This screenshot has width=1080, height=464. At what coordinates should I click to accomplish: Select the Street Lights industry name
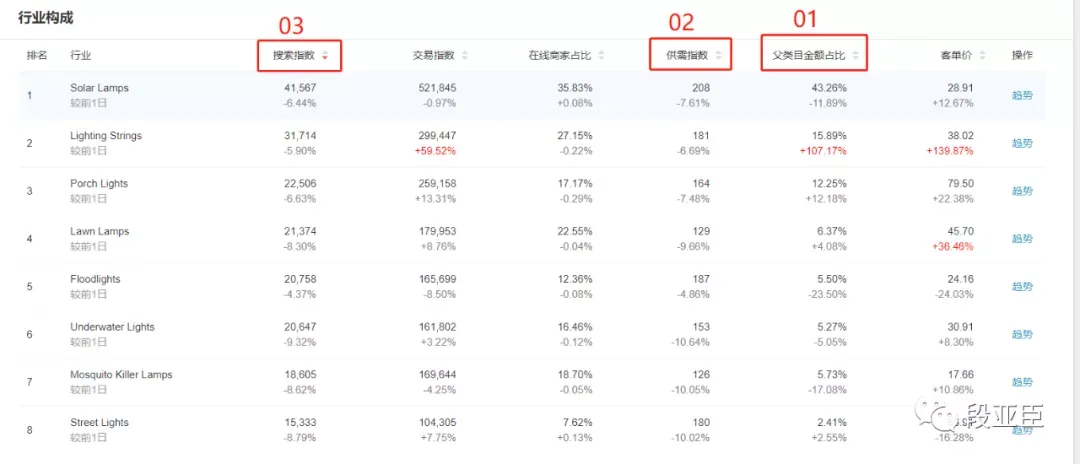click(99, 423)
